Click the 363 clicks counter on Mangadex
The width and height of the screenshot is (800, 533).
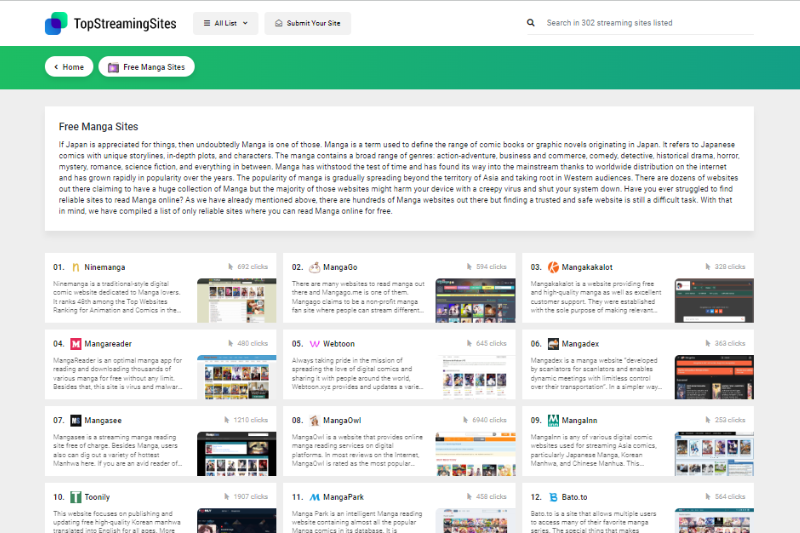pos(726,343)
